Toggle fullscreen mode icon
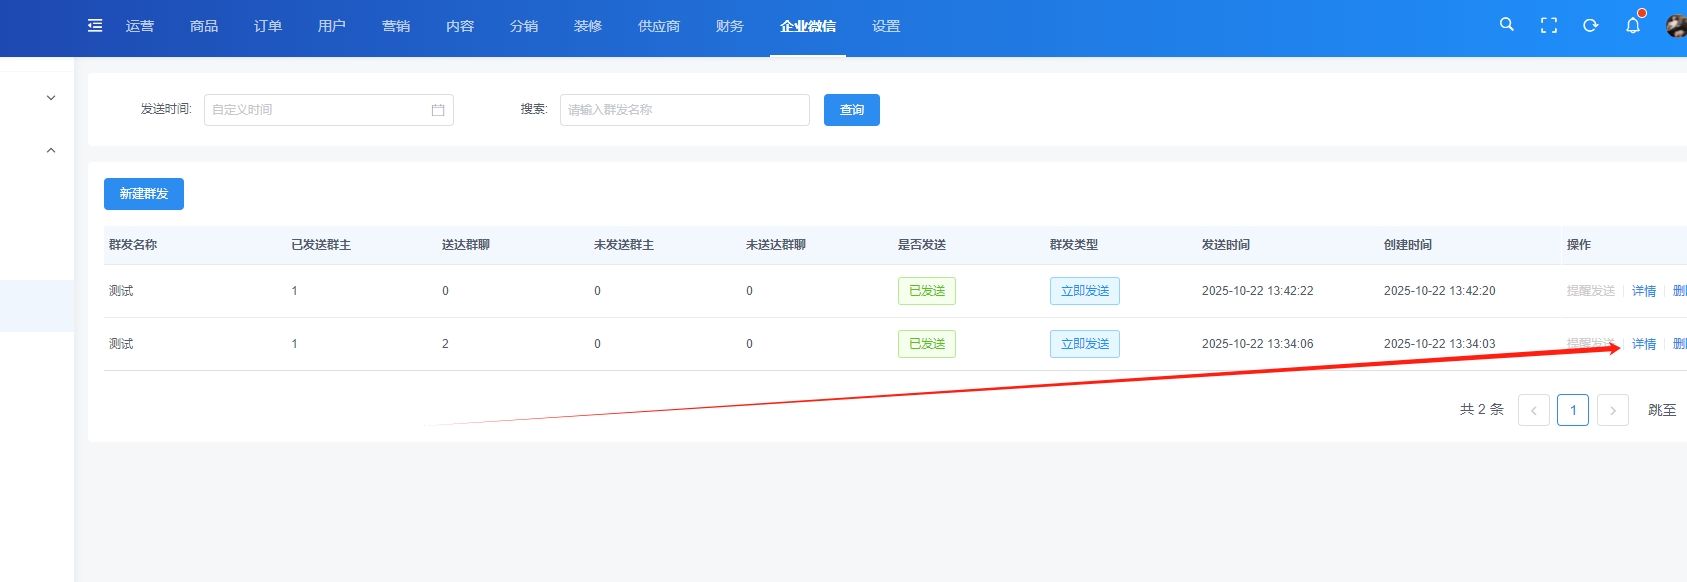Viewport: 1687px width, 582px height. coord(1548,26)
